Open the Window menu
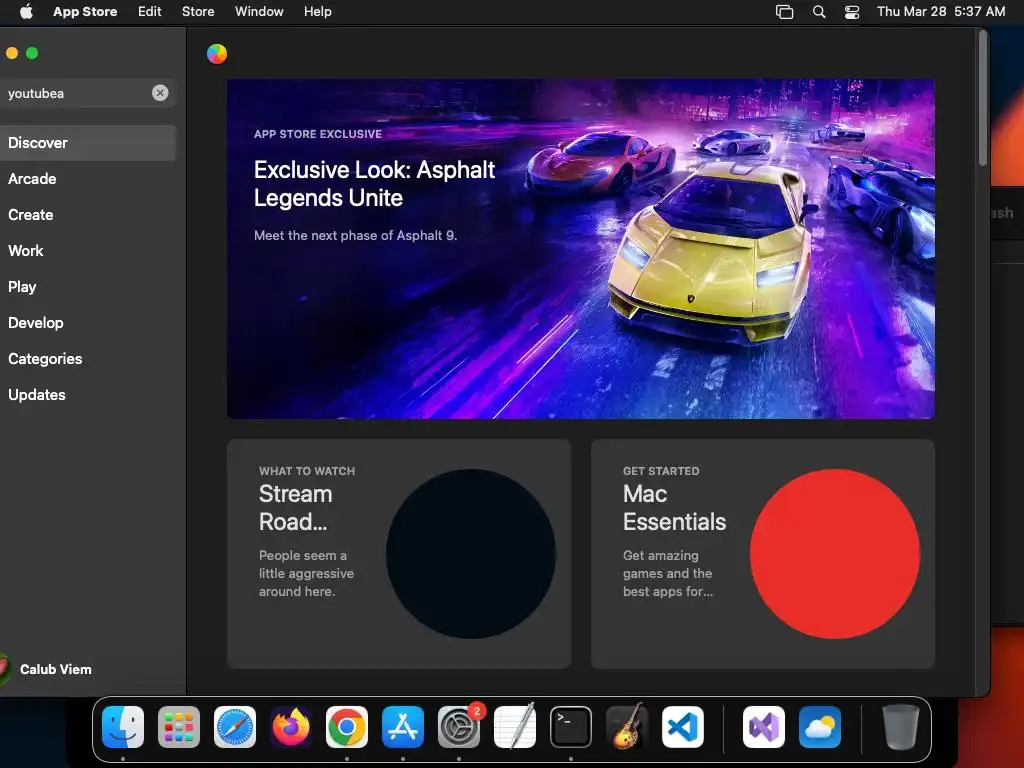1024x768 pixels. pyautogui.click(x=259, y=12)
